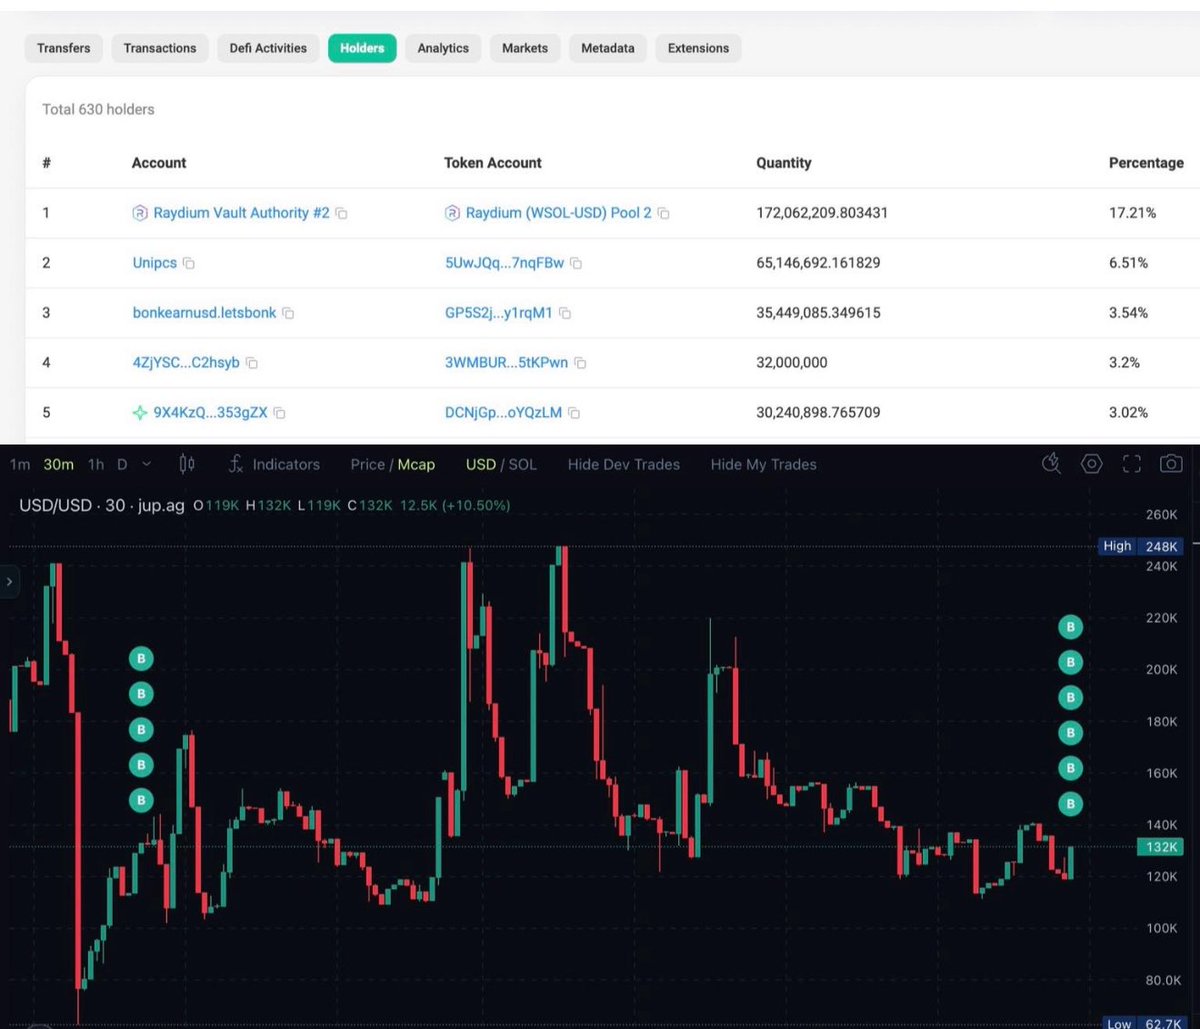Switch to the Defi Activities tab
The width and height of the screenshot is (1200, 1029).
point(269,48)
